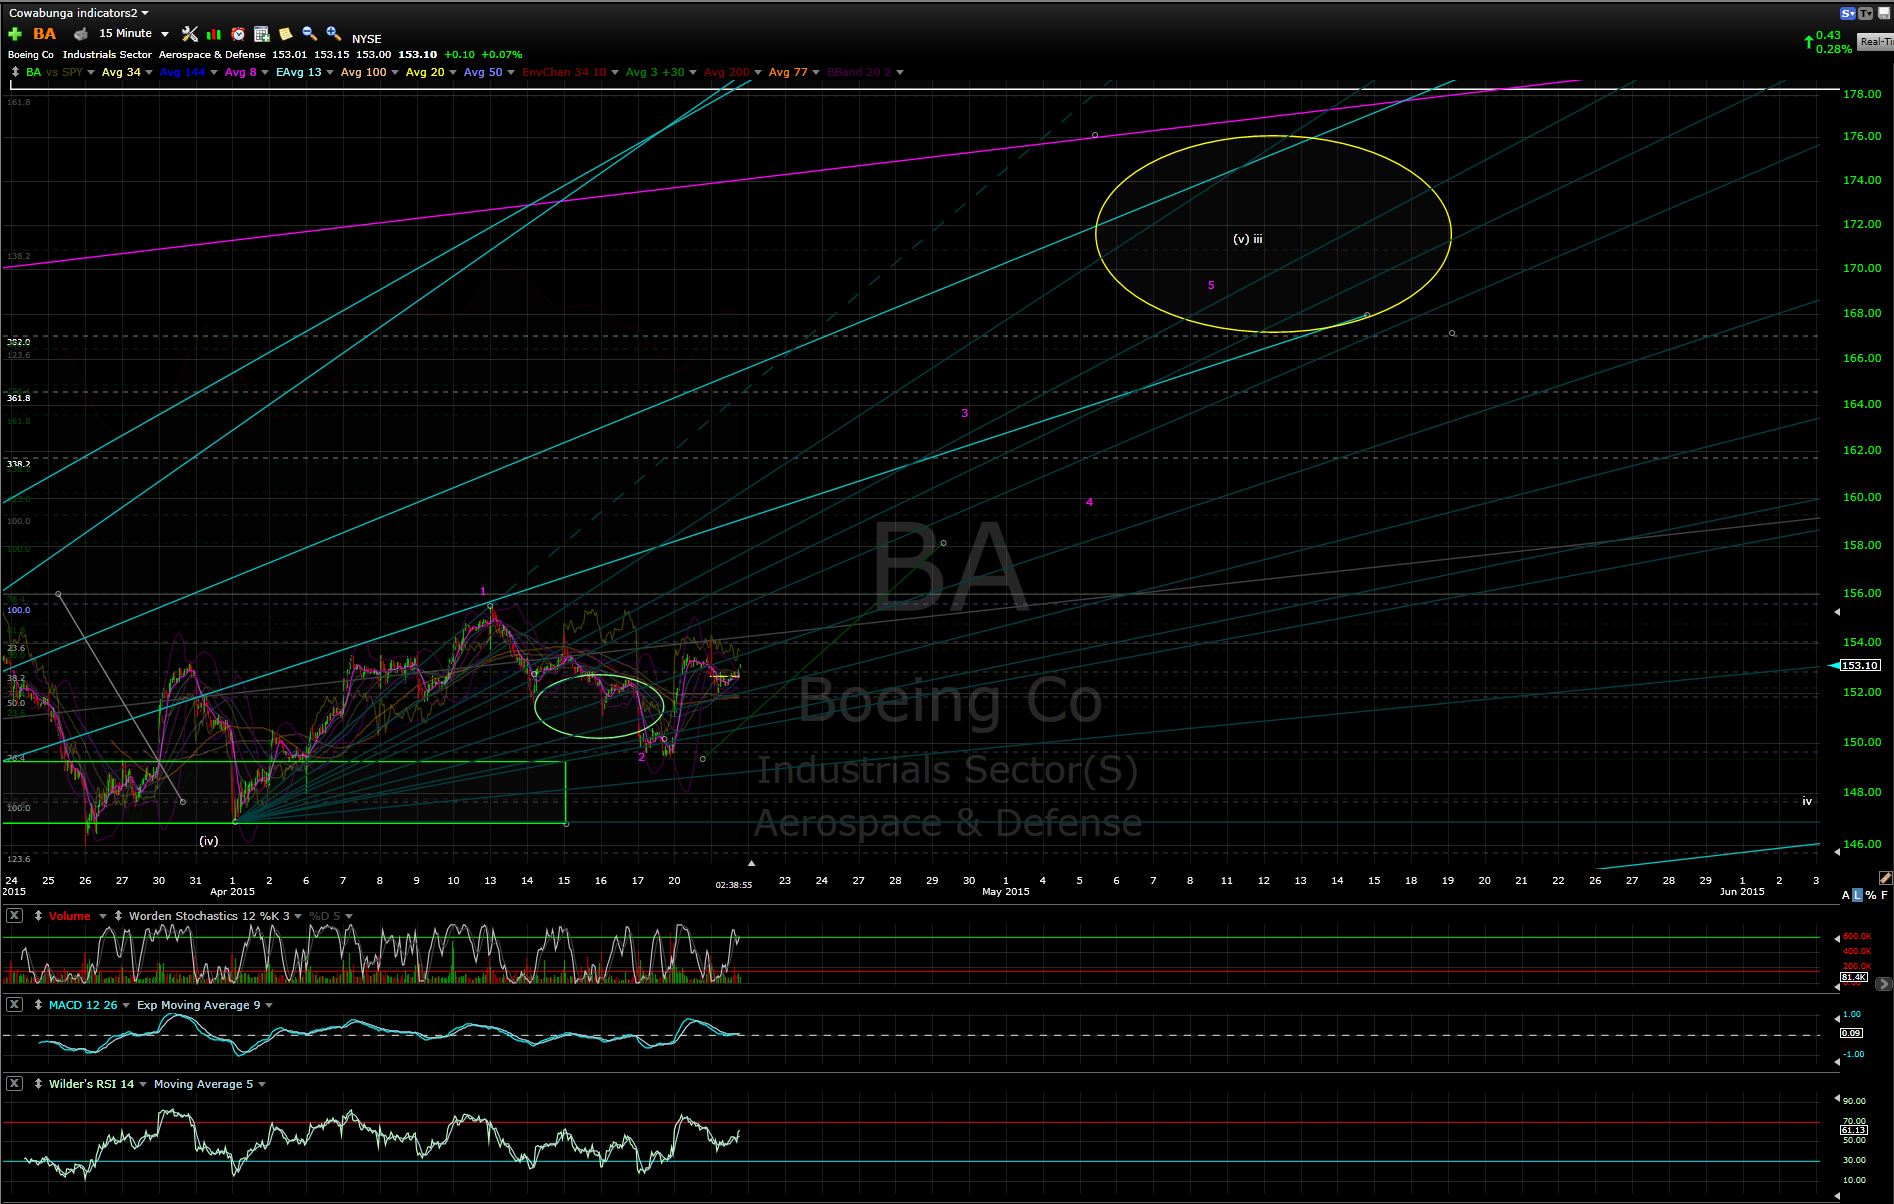Select fixed scale F button

1884,895
